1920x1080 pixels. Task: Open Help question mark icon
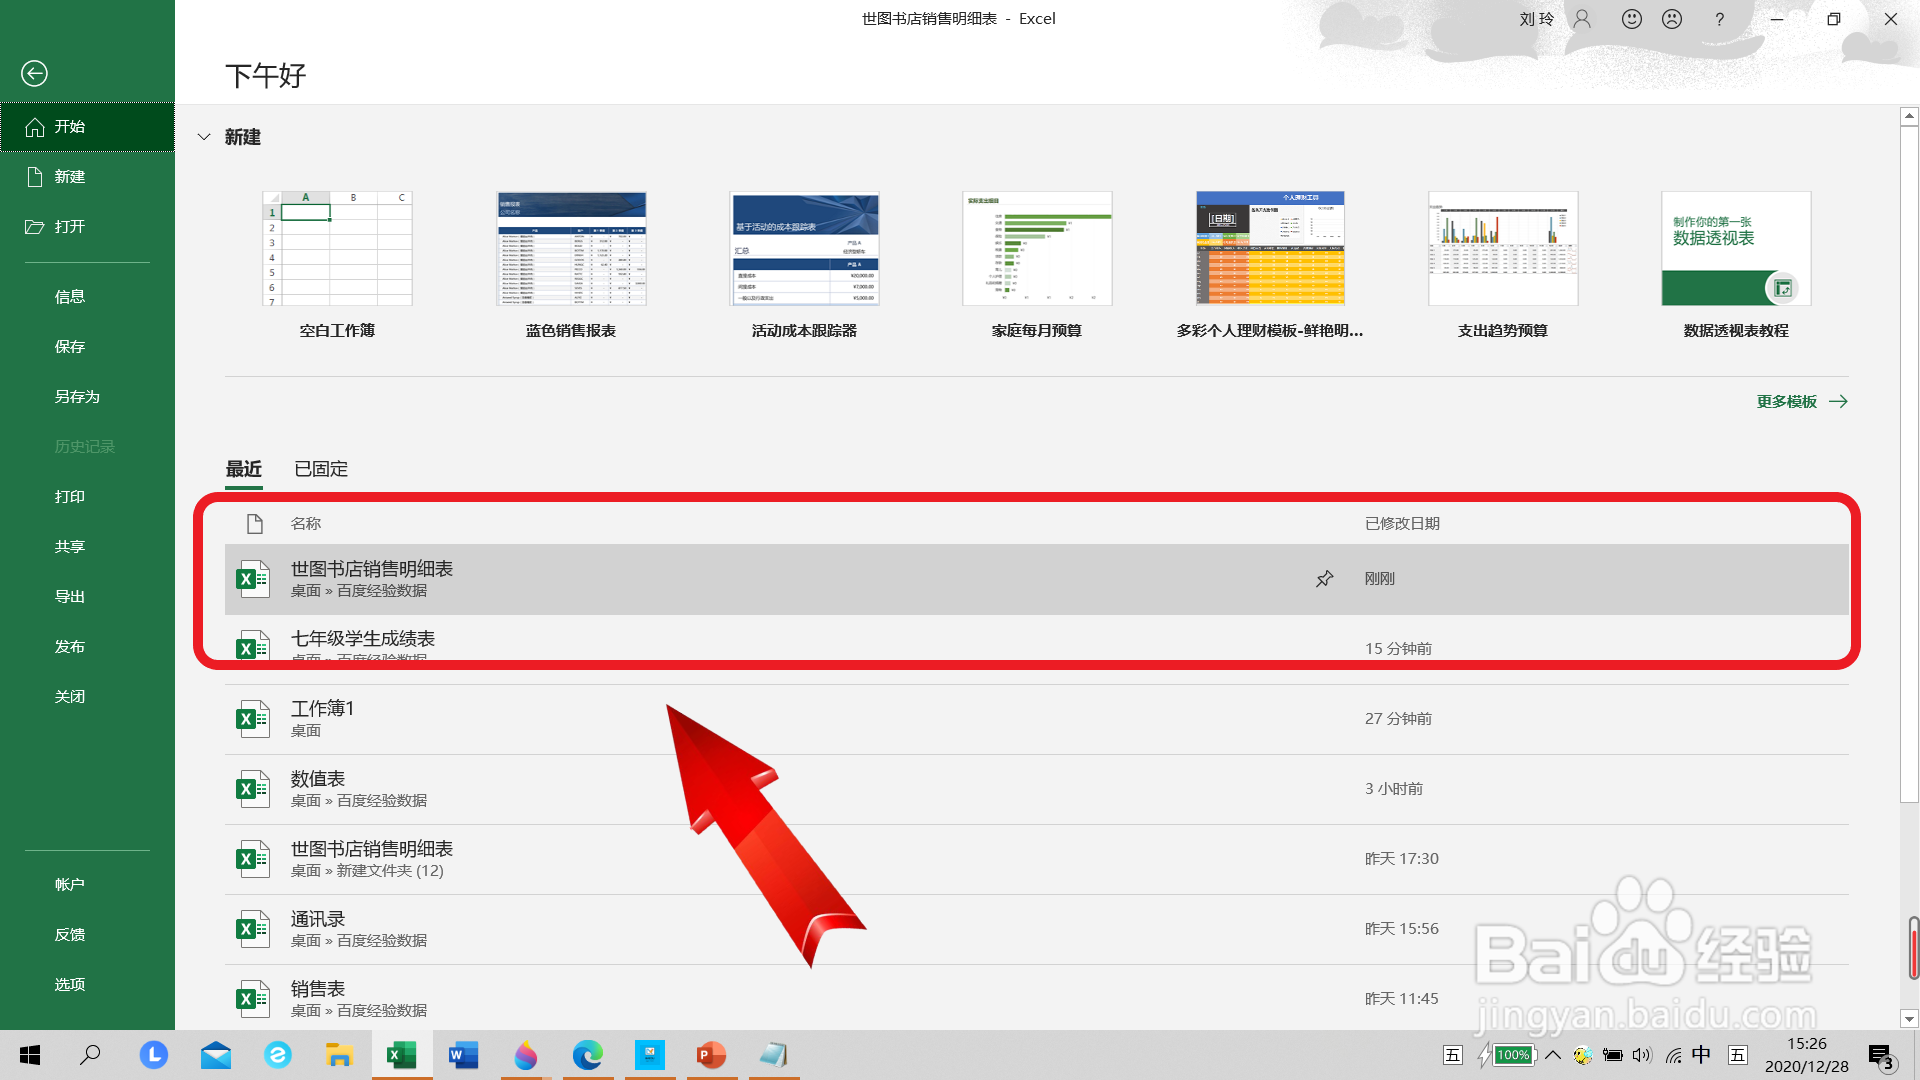click(x=1719, y=19)
